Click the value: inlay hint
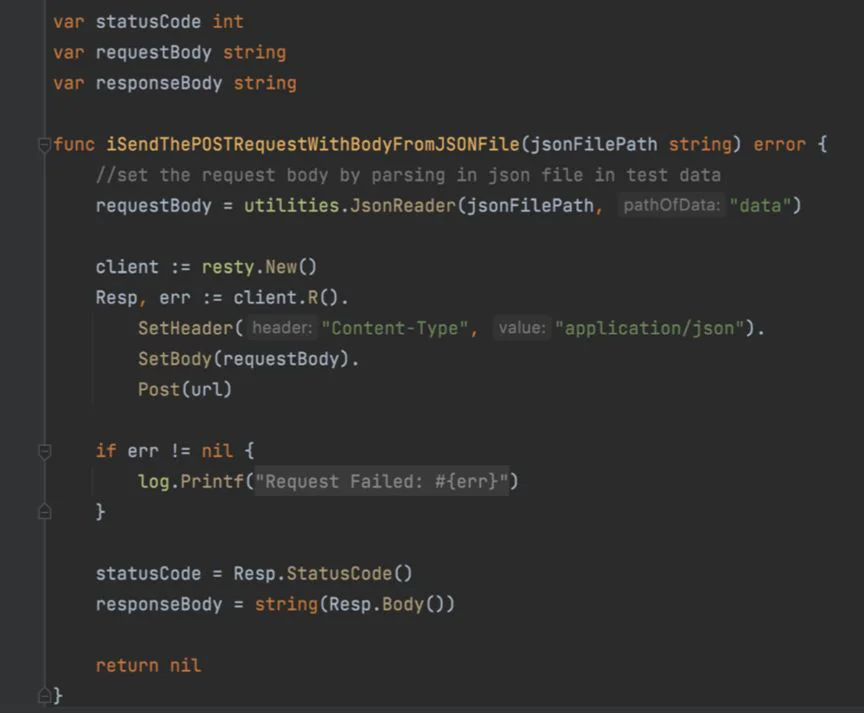The width and height of the screenshot is (864, 713). coord(522,328)
